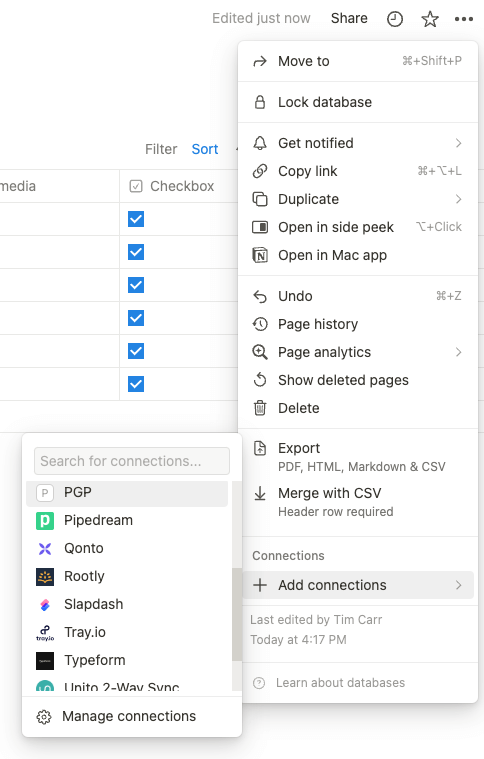Open the Sort options
Viewport: 484px width, 759px height.
(x=205, y=149)
